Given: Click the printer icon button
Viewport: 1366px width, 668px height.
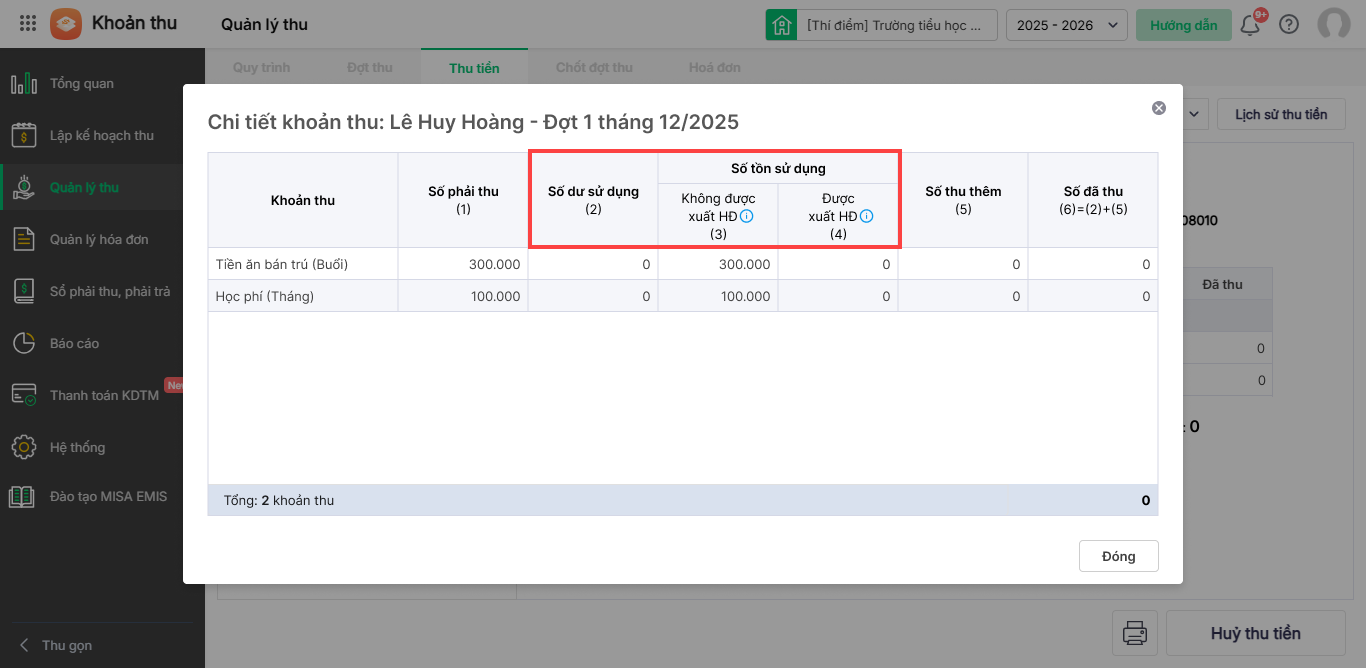Looking at the screenshot, I should pos(1134,633).
